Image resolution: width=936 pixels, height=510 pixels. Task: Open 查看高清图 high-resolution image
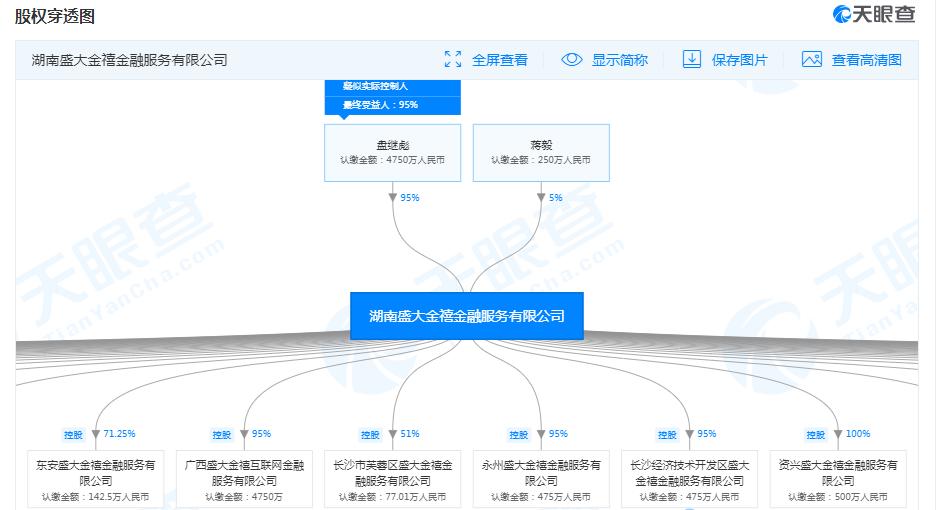click(866, 60)
